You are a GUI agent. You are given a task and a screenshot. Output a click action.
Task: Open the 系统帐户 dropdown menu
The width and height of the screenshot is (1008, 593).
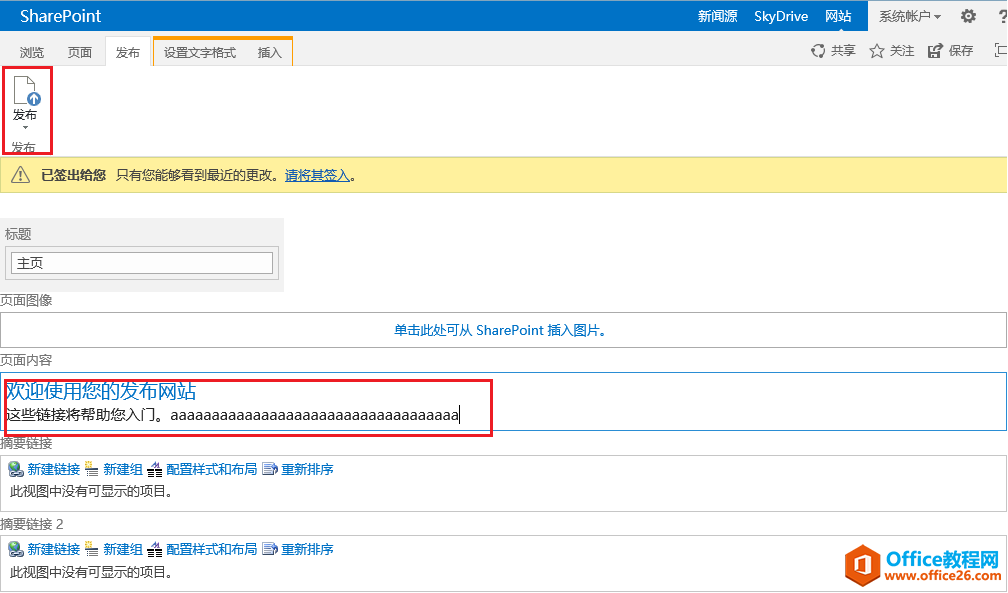(x=908, y=16)
